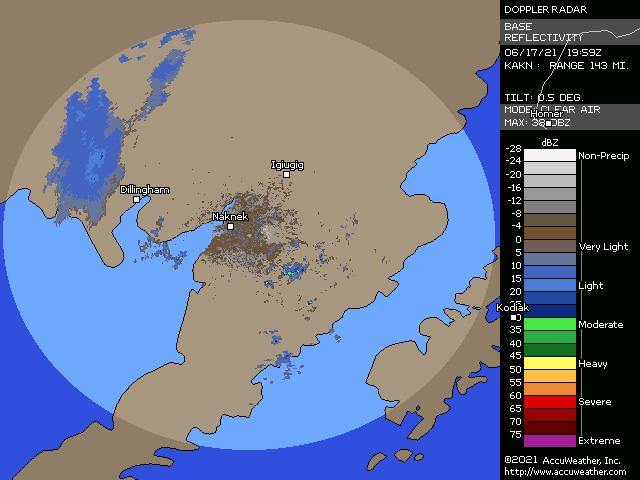Select the red 60 dBZ Severe swatch
The image size is (640, 480).
click(543, 401)
